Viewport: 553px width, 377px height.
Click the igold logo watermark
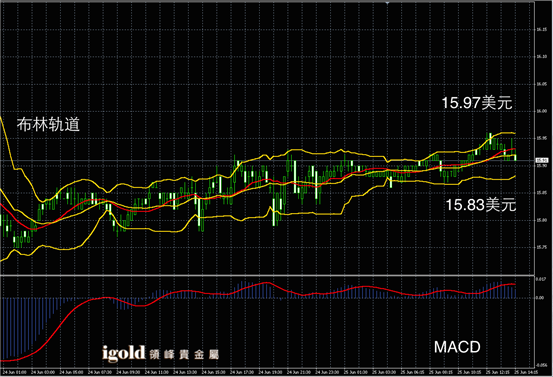124,353
